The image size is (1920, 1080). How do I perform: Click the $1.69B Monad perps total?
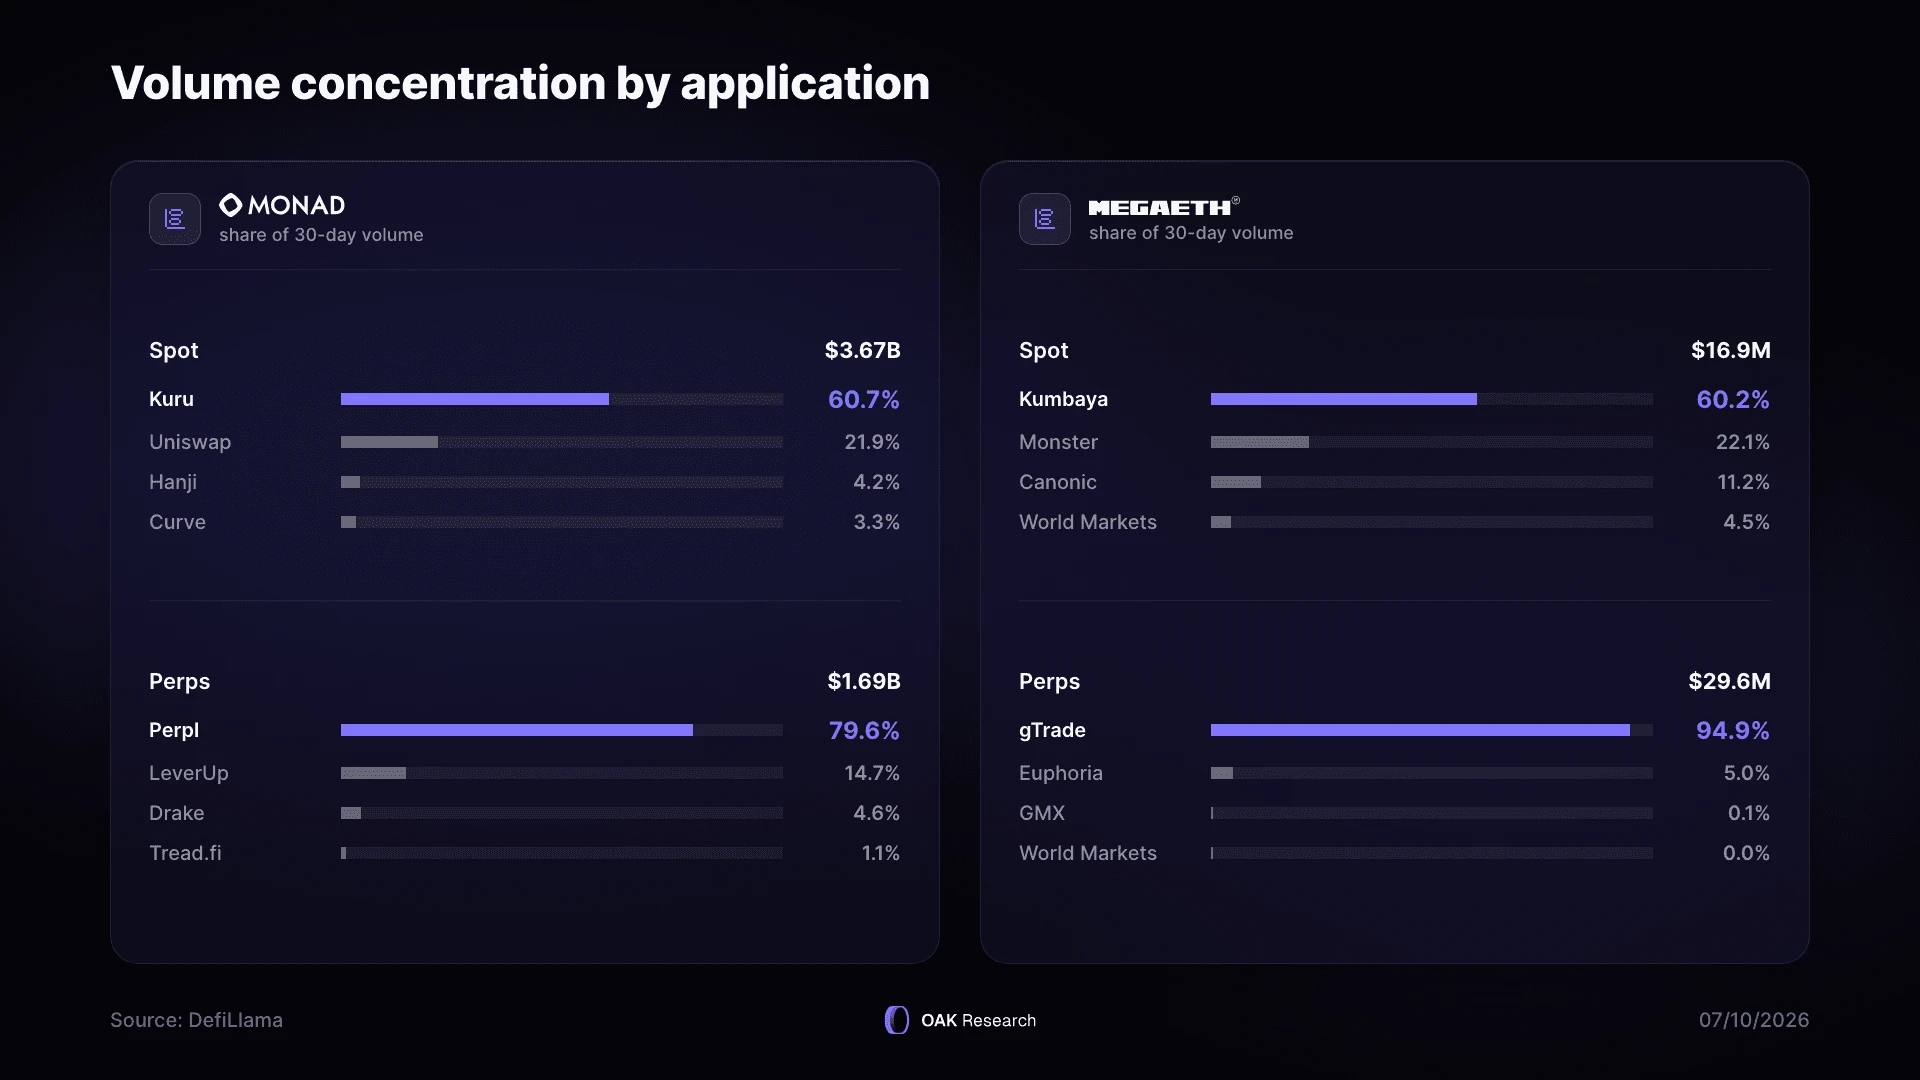click(x=864, y=681)
